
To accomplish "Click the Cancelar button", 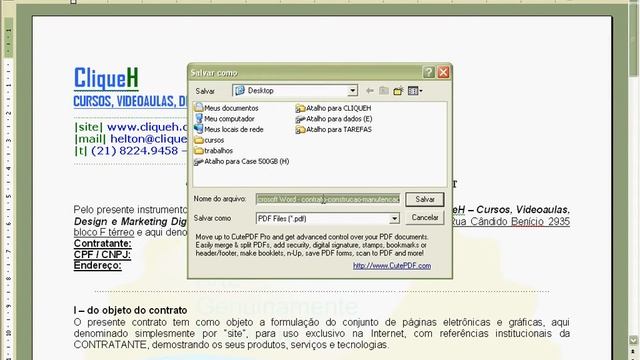I will click(424, 218).
